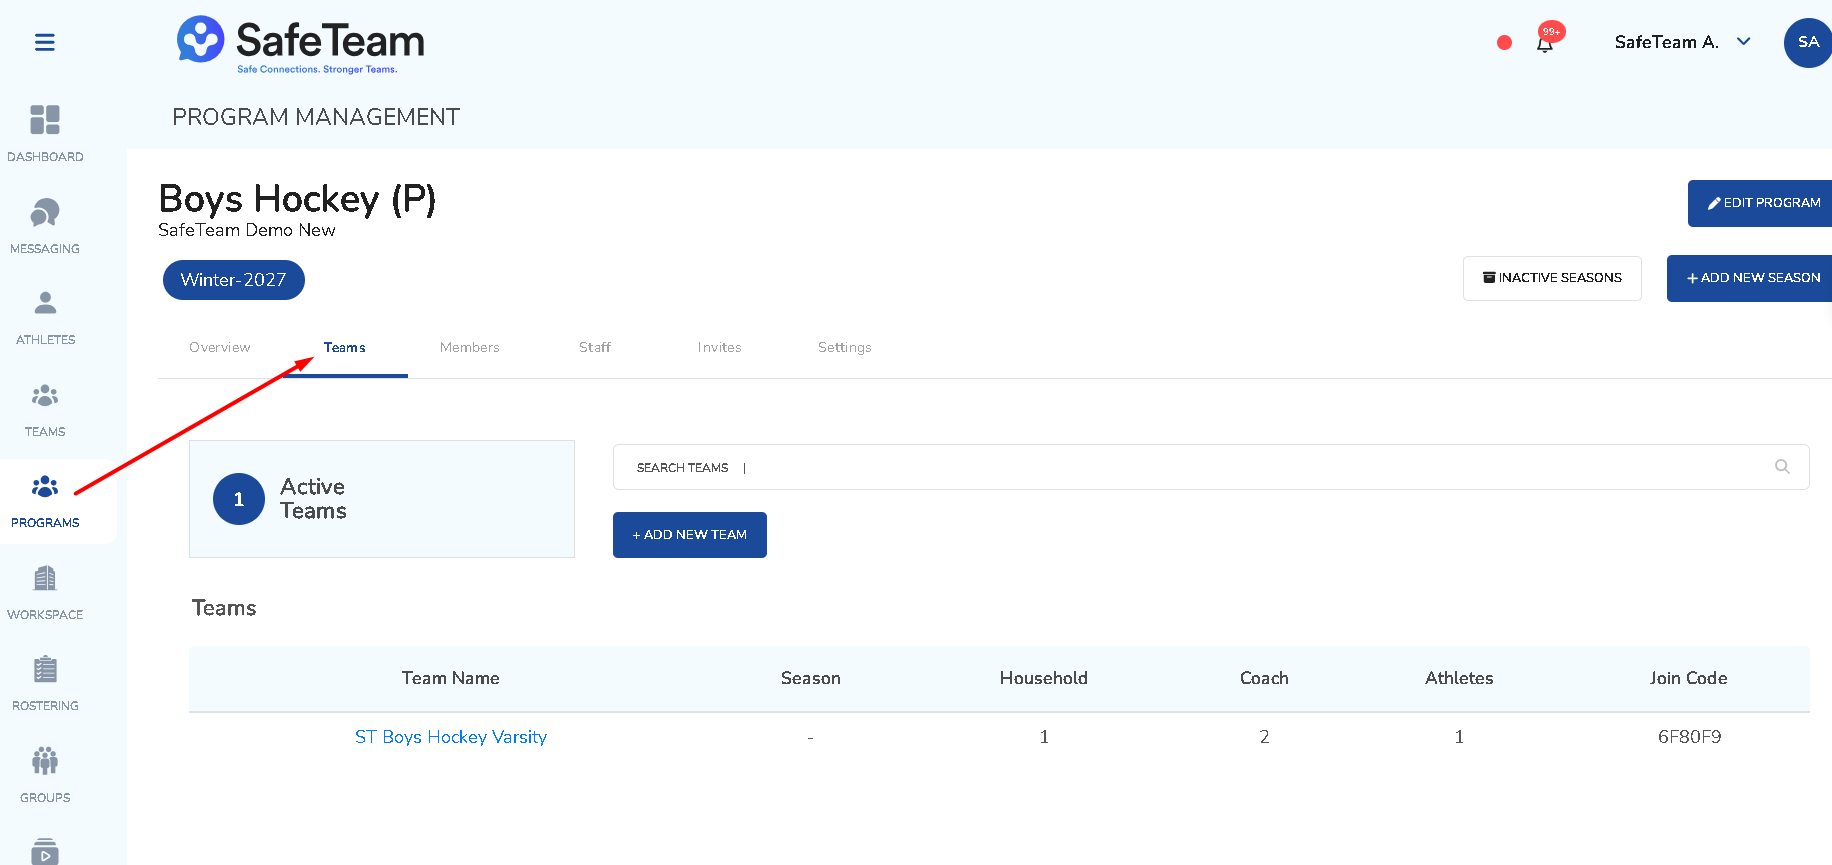Click the Team Name column header
1832x865 pixels.
click(x=451, y=678)
